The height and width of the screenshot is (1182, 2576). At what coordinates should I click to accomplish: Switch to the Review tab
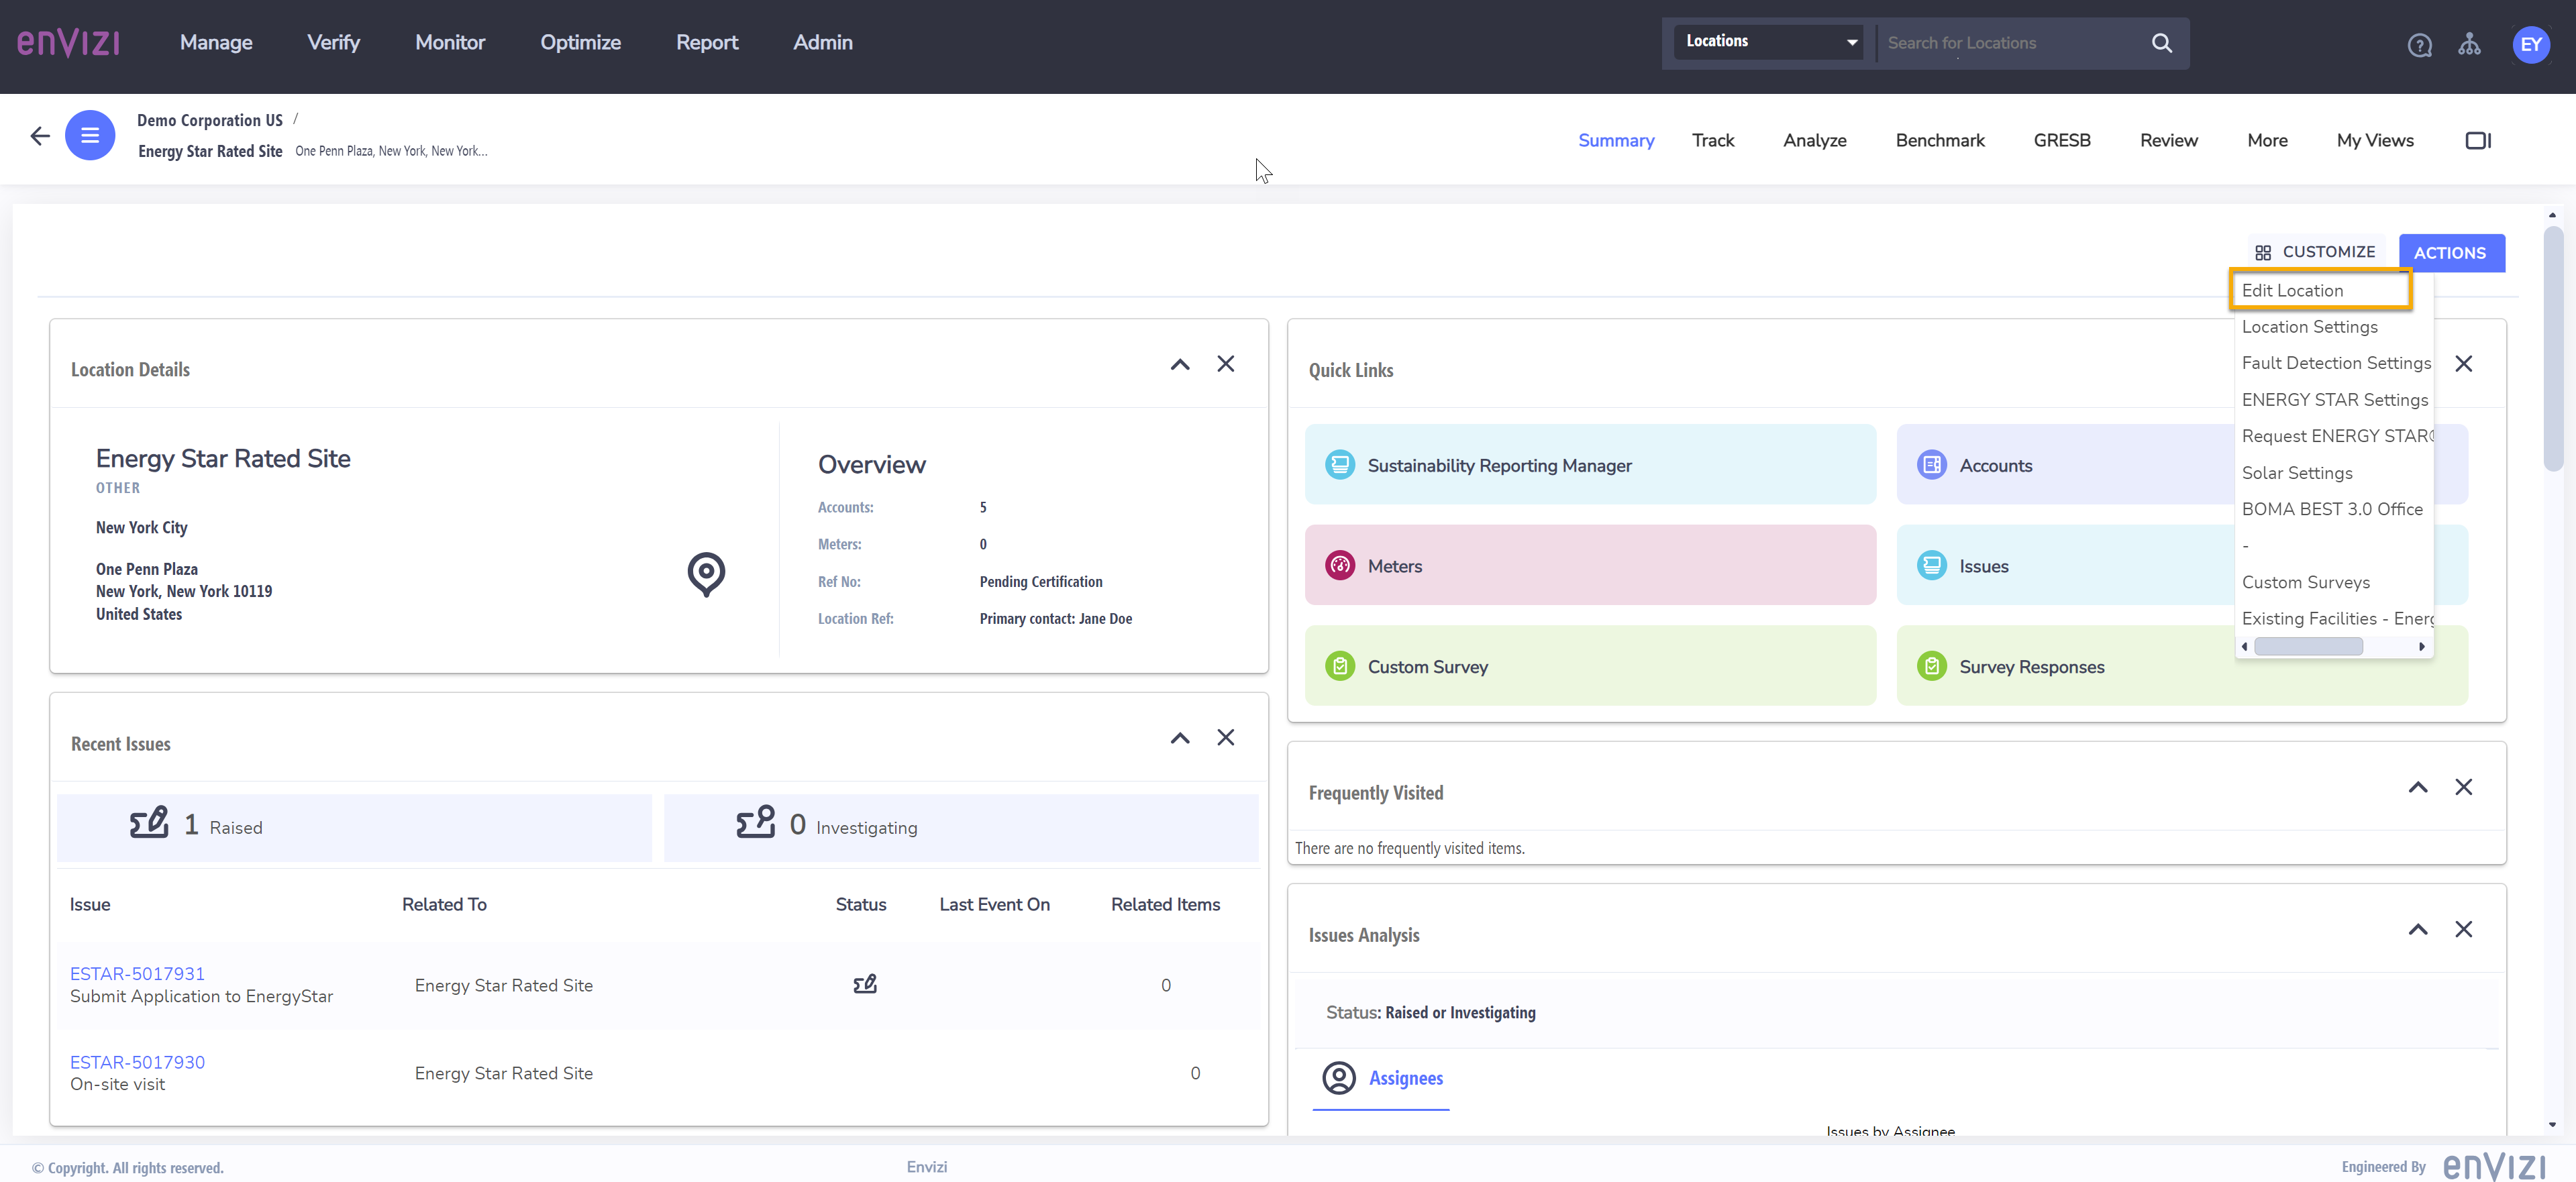coord(2169,141)
